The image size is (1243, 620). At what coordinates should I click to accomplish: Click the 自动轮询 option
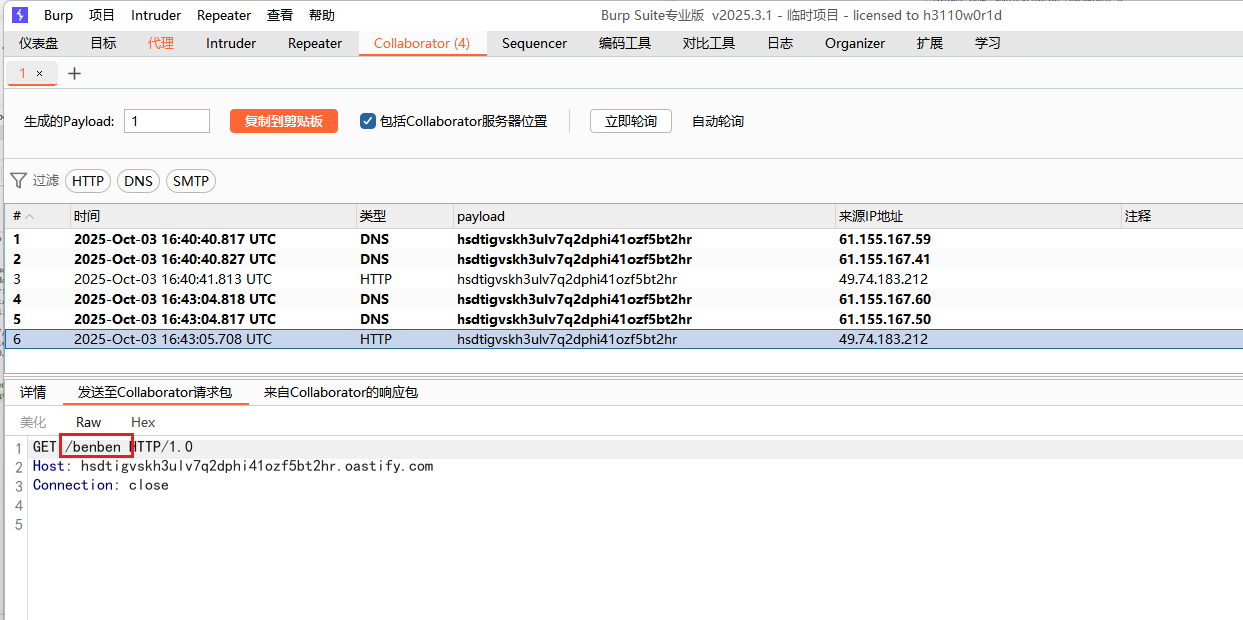(x=718, y=121)
